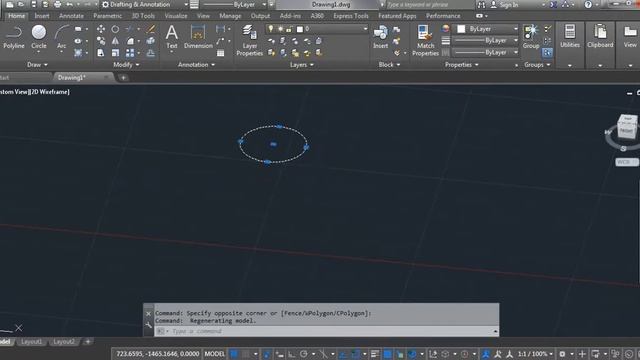Screen dimensions: 640x360
Task: Open the Home ribbon tab
Action: pyautogui.click(x=16, y=16)
